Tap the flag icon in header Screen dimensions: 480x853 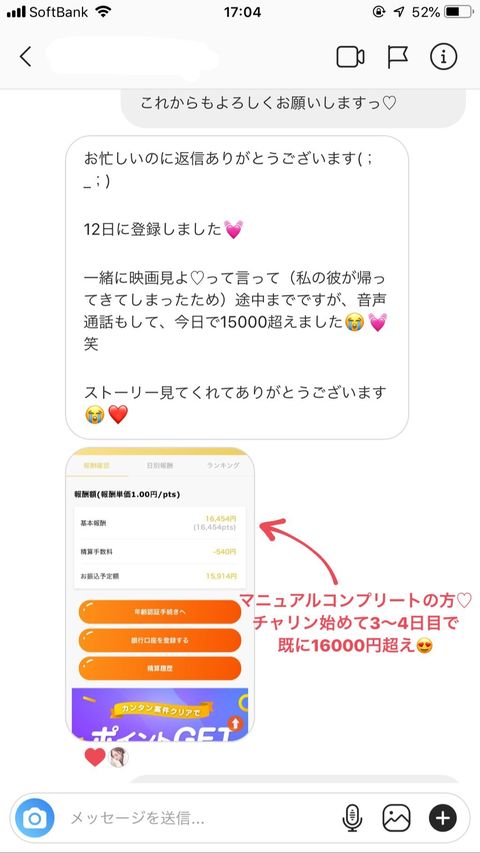pyautogui.click(x=398, y=57)
